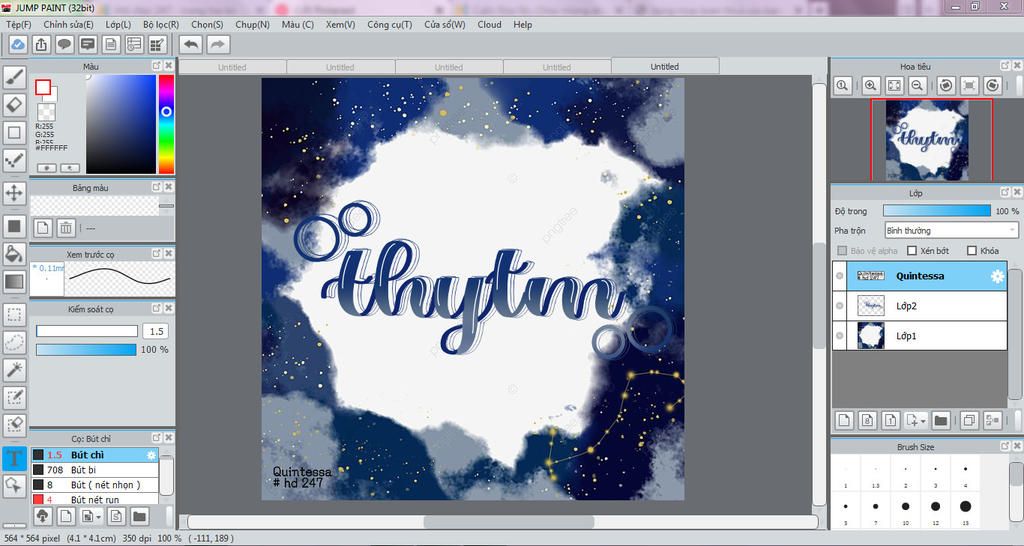Select the transparent color swatch

[46, 111]
